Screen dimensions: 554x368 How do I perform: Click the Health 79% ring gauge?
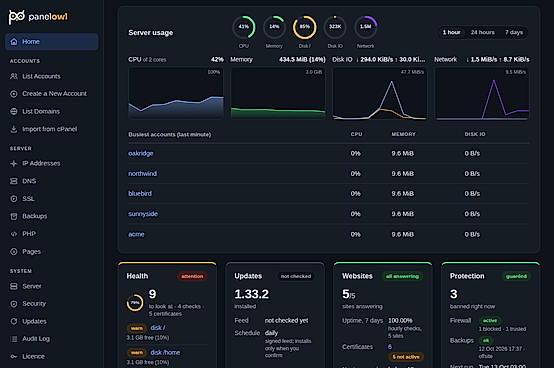coord(135,303)
